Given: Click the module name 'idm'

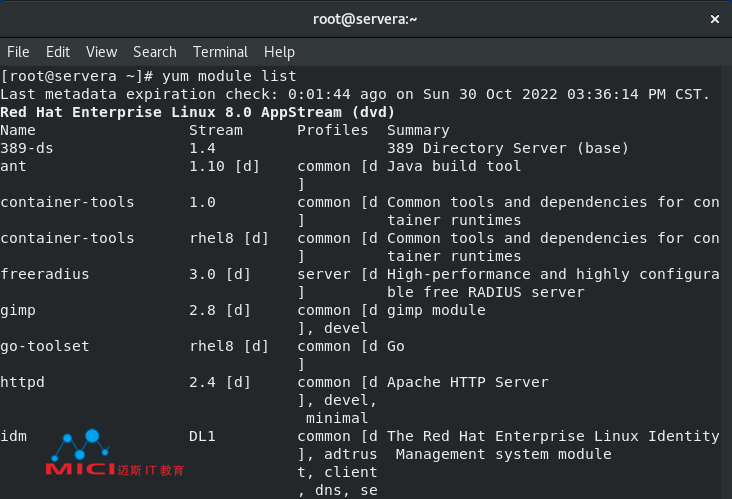Looking at the screenshot, I should [13, 436].
